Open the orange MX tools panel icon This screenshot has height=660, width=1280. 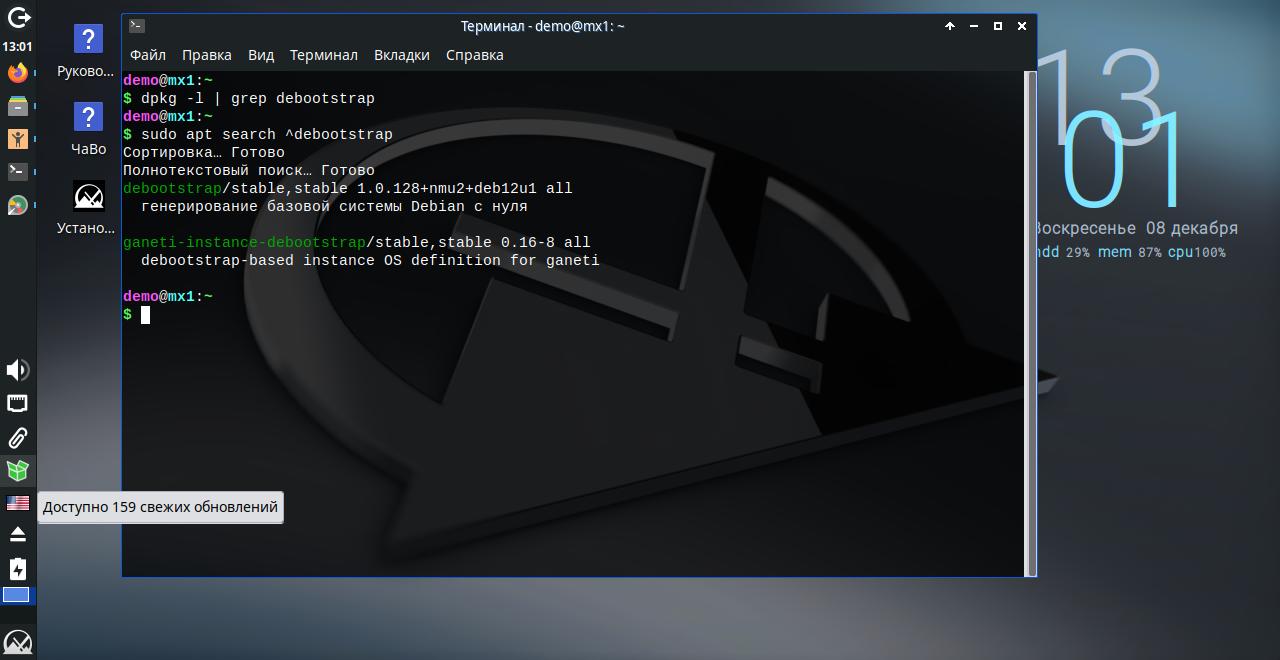[x=17, y=138]
